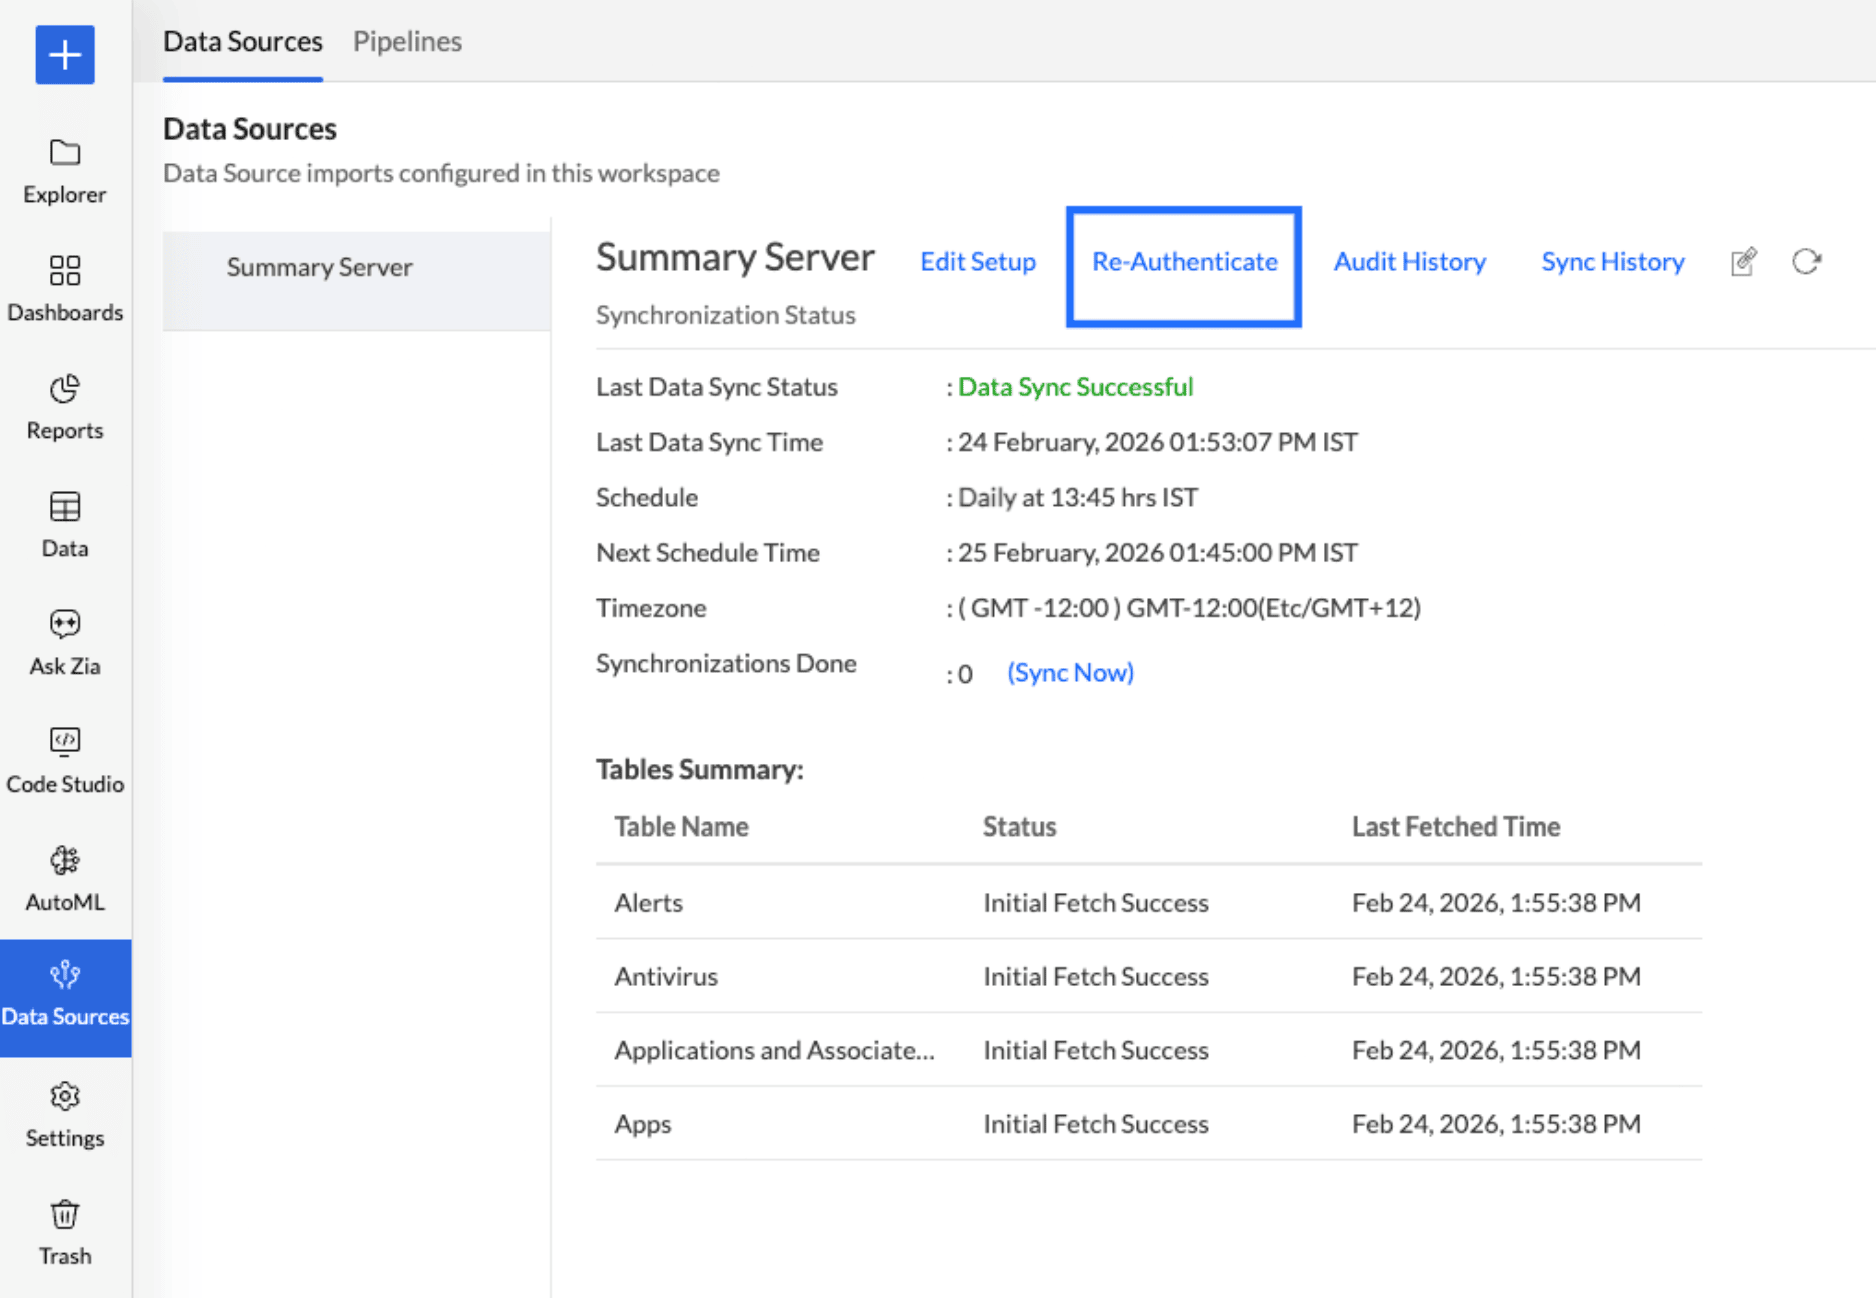Screen dimensions: 1876x1298
Task: Open the Data table section
Action: (x=65, y=525)
